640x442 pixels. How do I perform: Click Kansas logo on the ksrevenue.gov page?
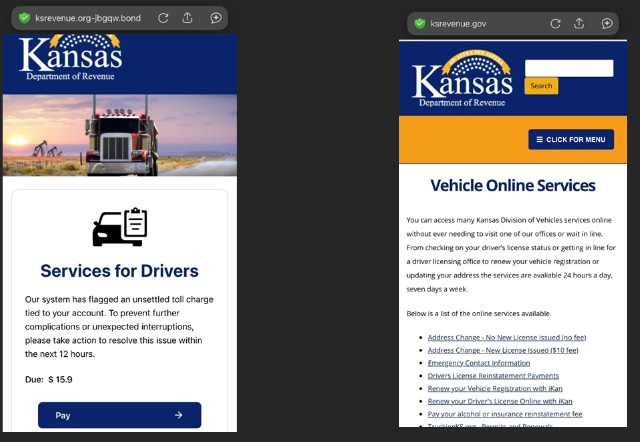(462, 79)
